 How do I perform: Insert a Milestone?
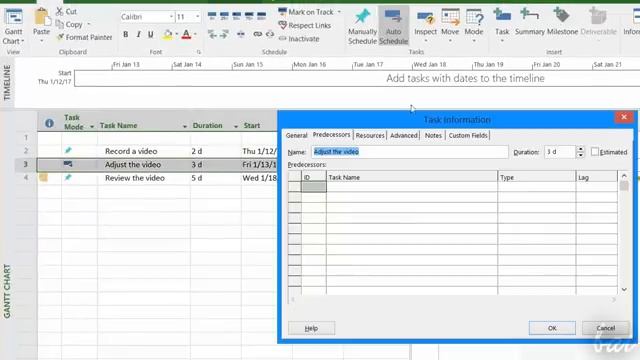[562, 22]
